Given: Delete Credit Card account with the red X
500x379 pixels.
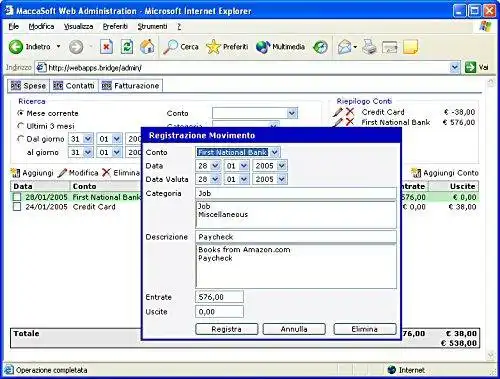Looking at the screenshot, I should 350,112.
